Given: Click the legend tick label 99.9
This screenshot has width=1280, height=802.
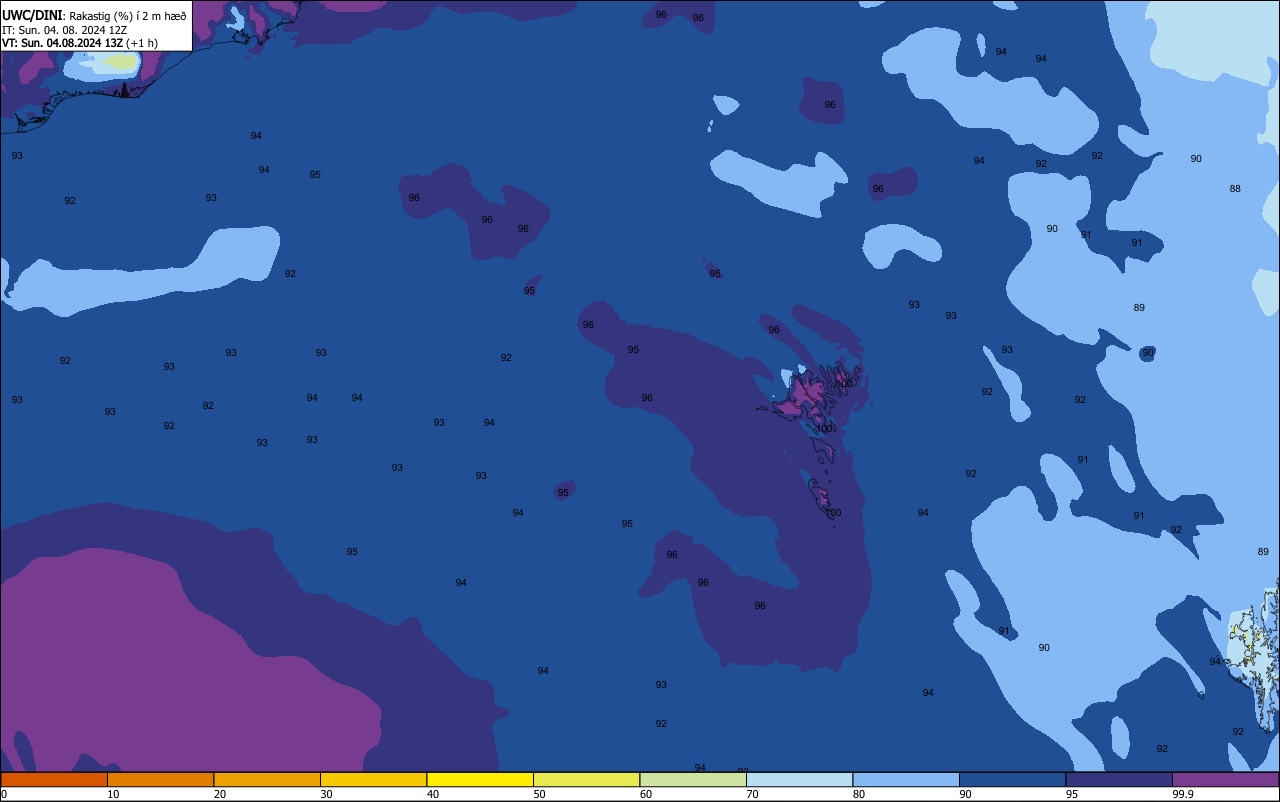Looking at the screenshot, I should tap(1184, 794).
